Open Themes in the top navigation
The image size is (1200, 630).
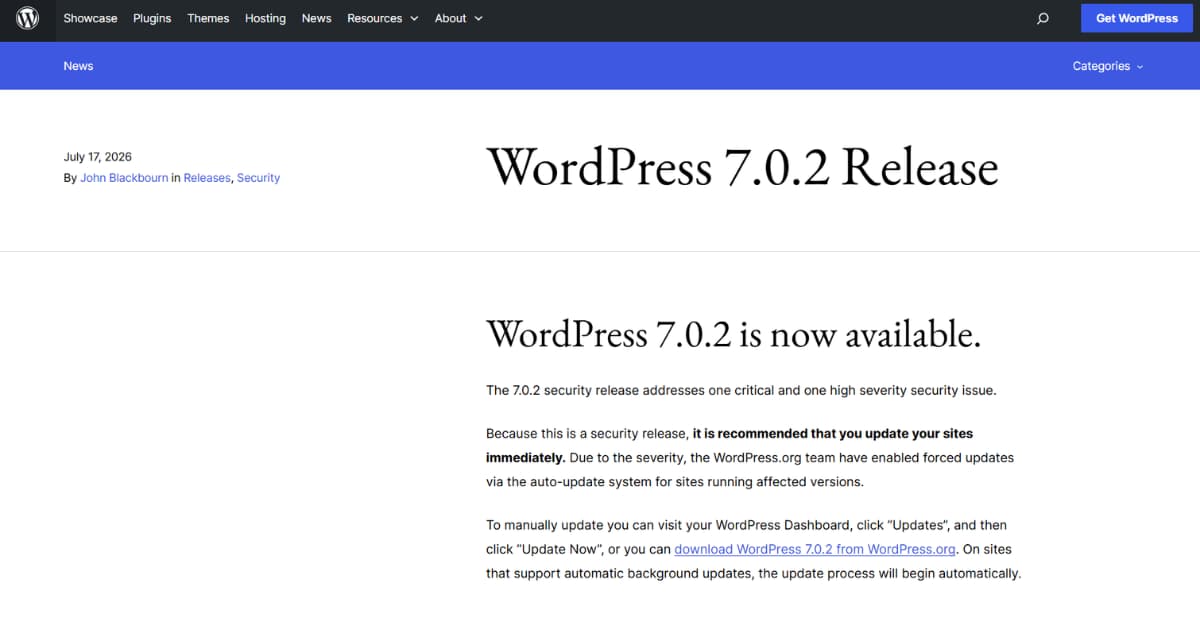tap(208, 18)
